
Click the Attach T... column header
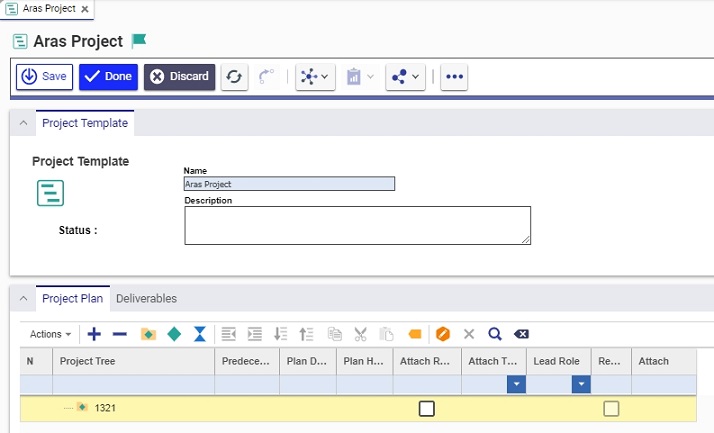494,362
